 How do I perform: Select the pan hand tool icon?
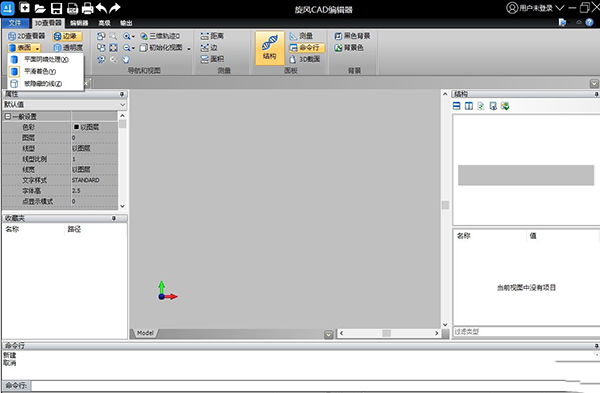[126, 59]
